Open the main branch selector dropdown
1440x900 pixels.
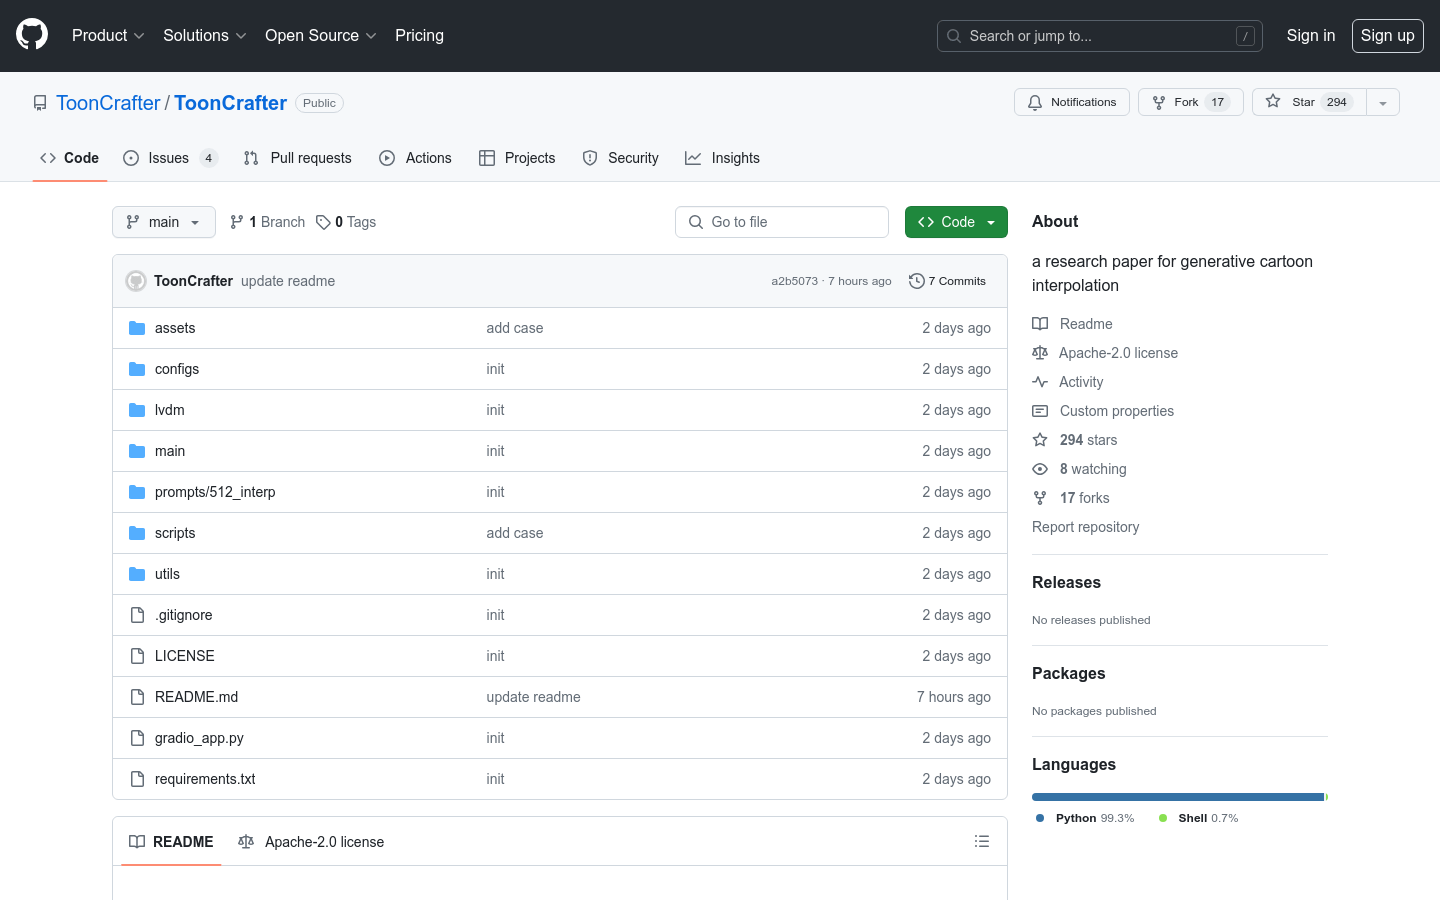click(x=164, y=222)
